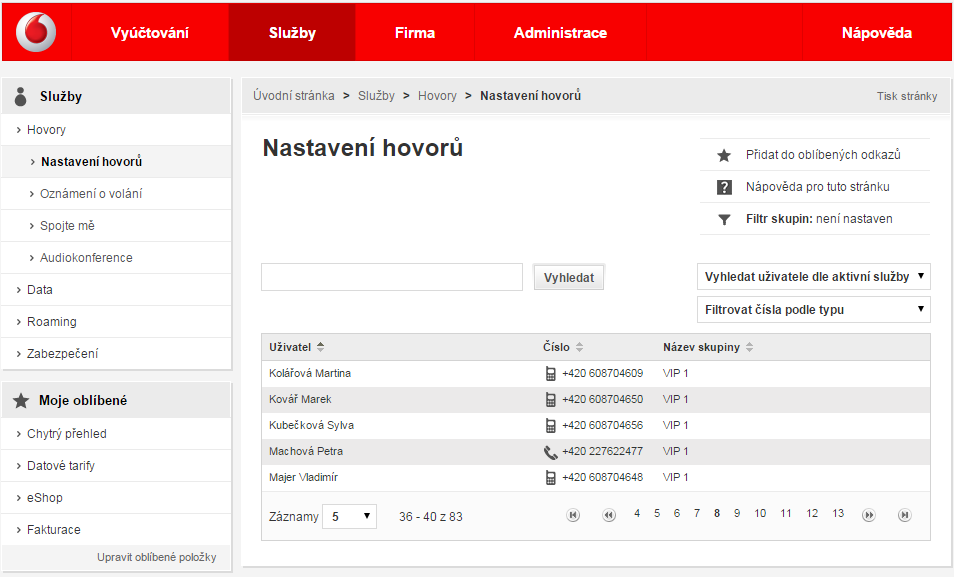This screenshot has width=954, height=577.
Task: Open Nápověda pro tuto stránku link
Action: point(818,187)
